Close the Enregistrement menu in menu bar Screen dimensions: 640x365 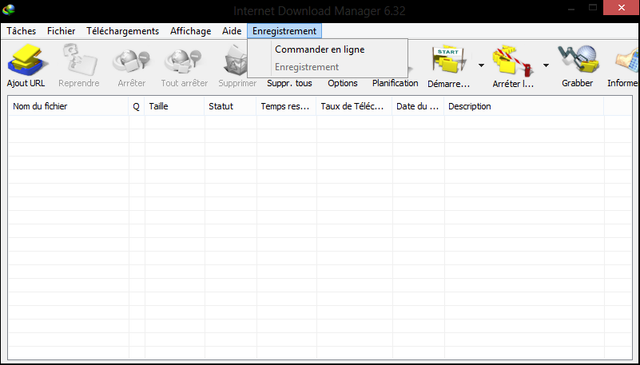(284, 31)
